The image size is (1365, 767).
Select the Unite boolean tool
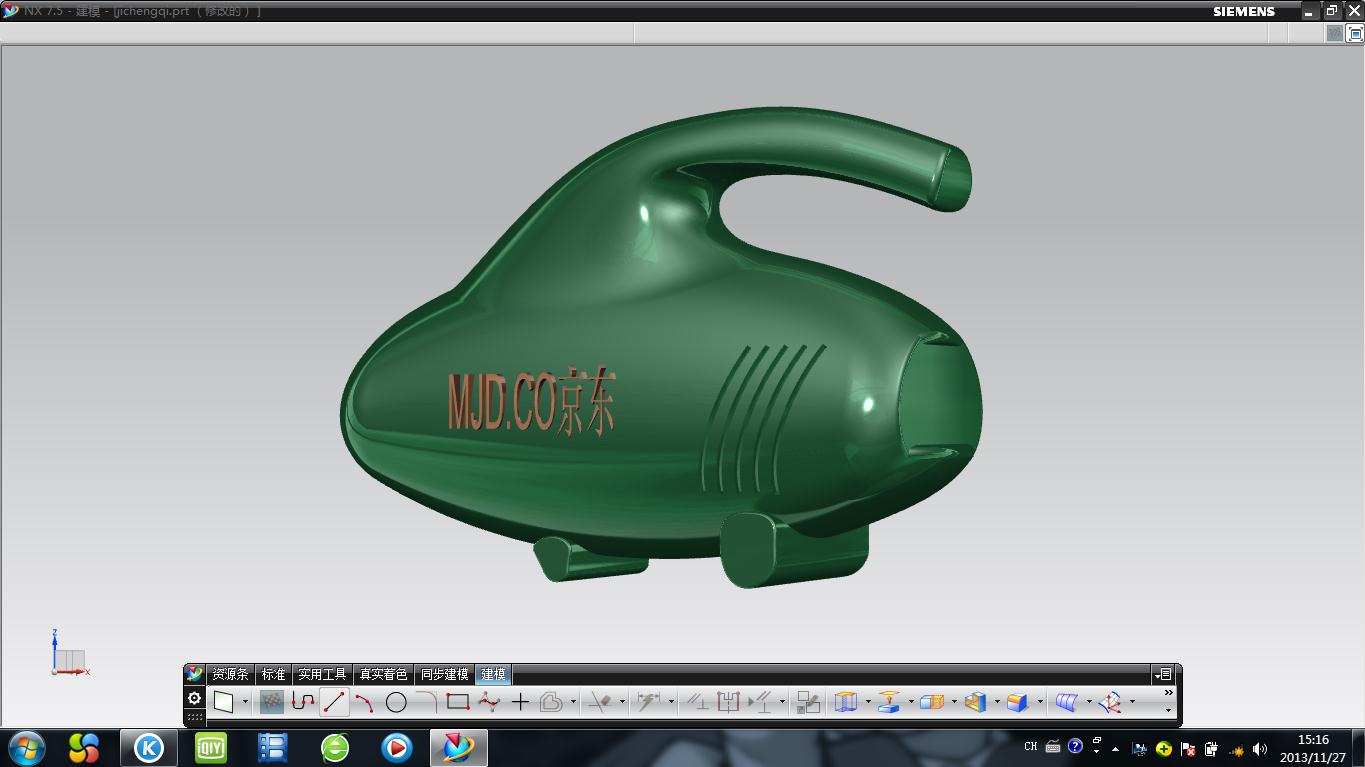click(x=932, y=702)
